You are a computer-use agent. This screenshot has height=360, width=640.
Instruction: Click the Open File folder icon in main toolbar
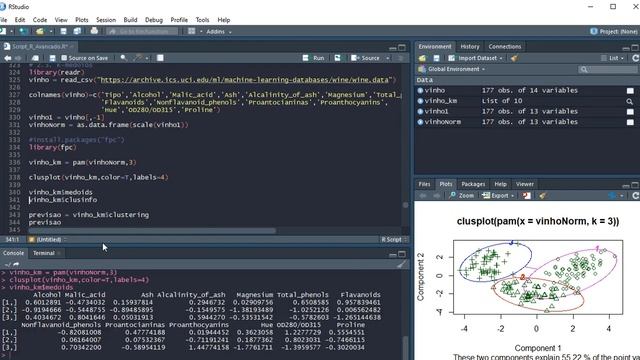click(40, 31)
